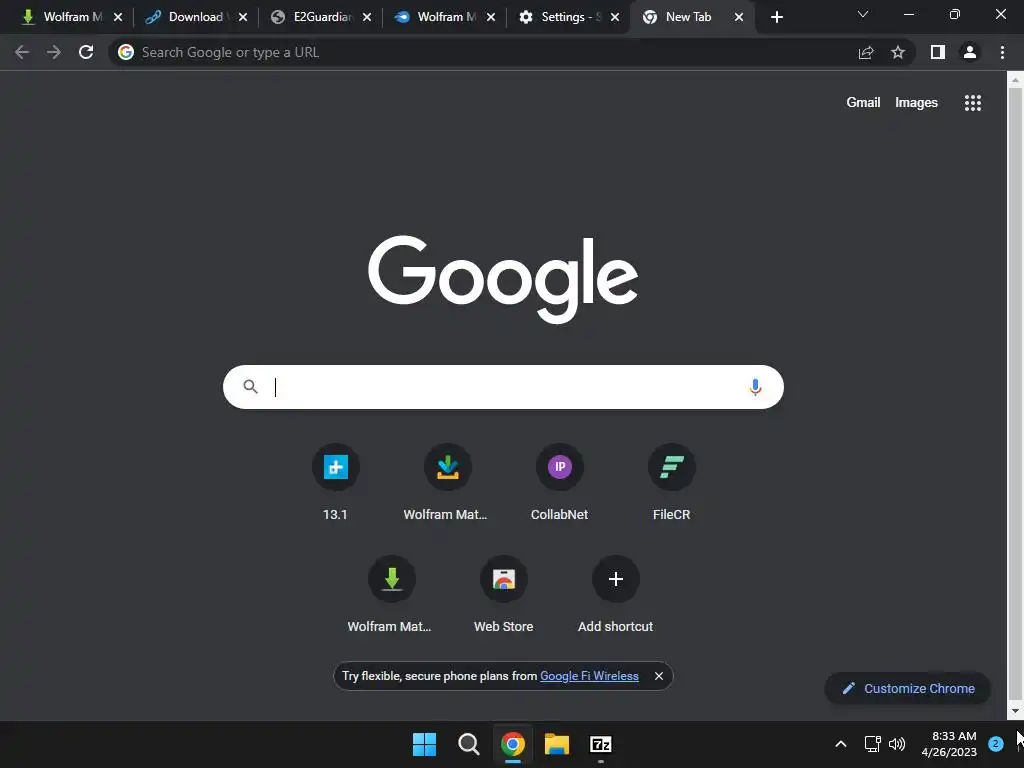Open Google Images link
Image resolution: width=1024 pixels, height=768 pixels.
(916, 103)
